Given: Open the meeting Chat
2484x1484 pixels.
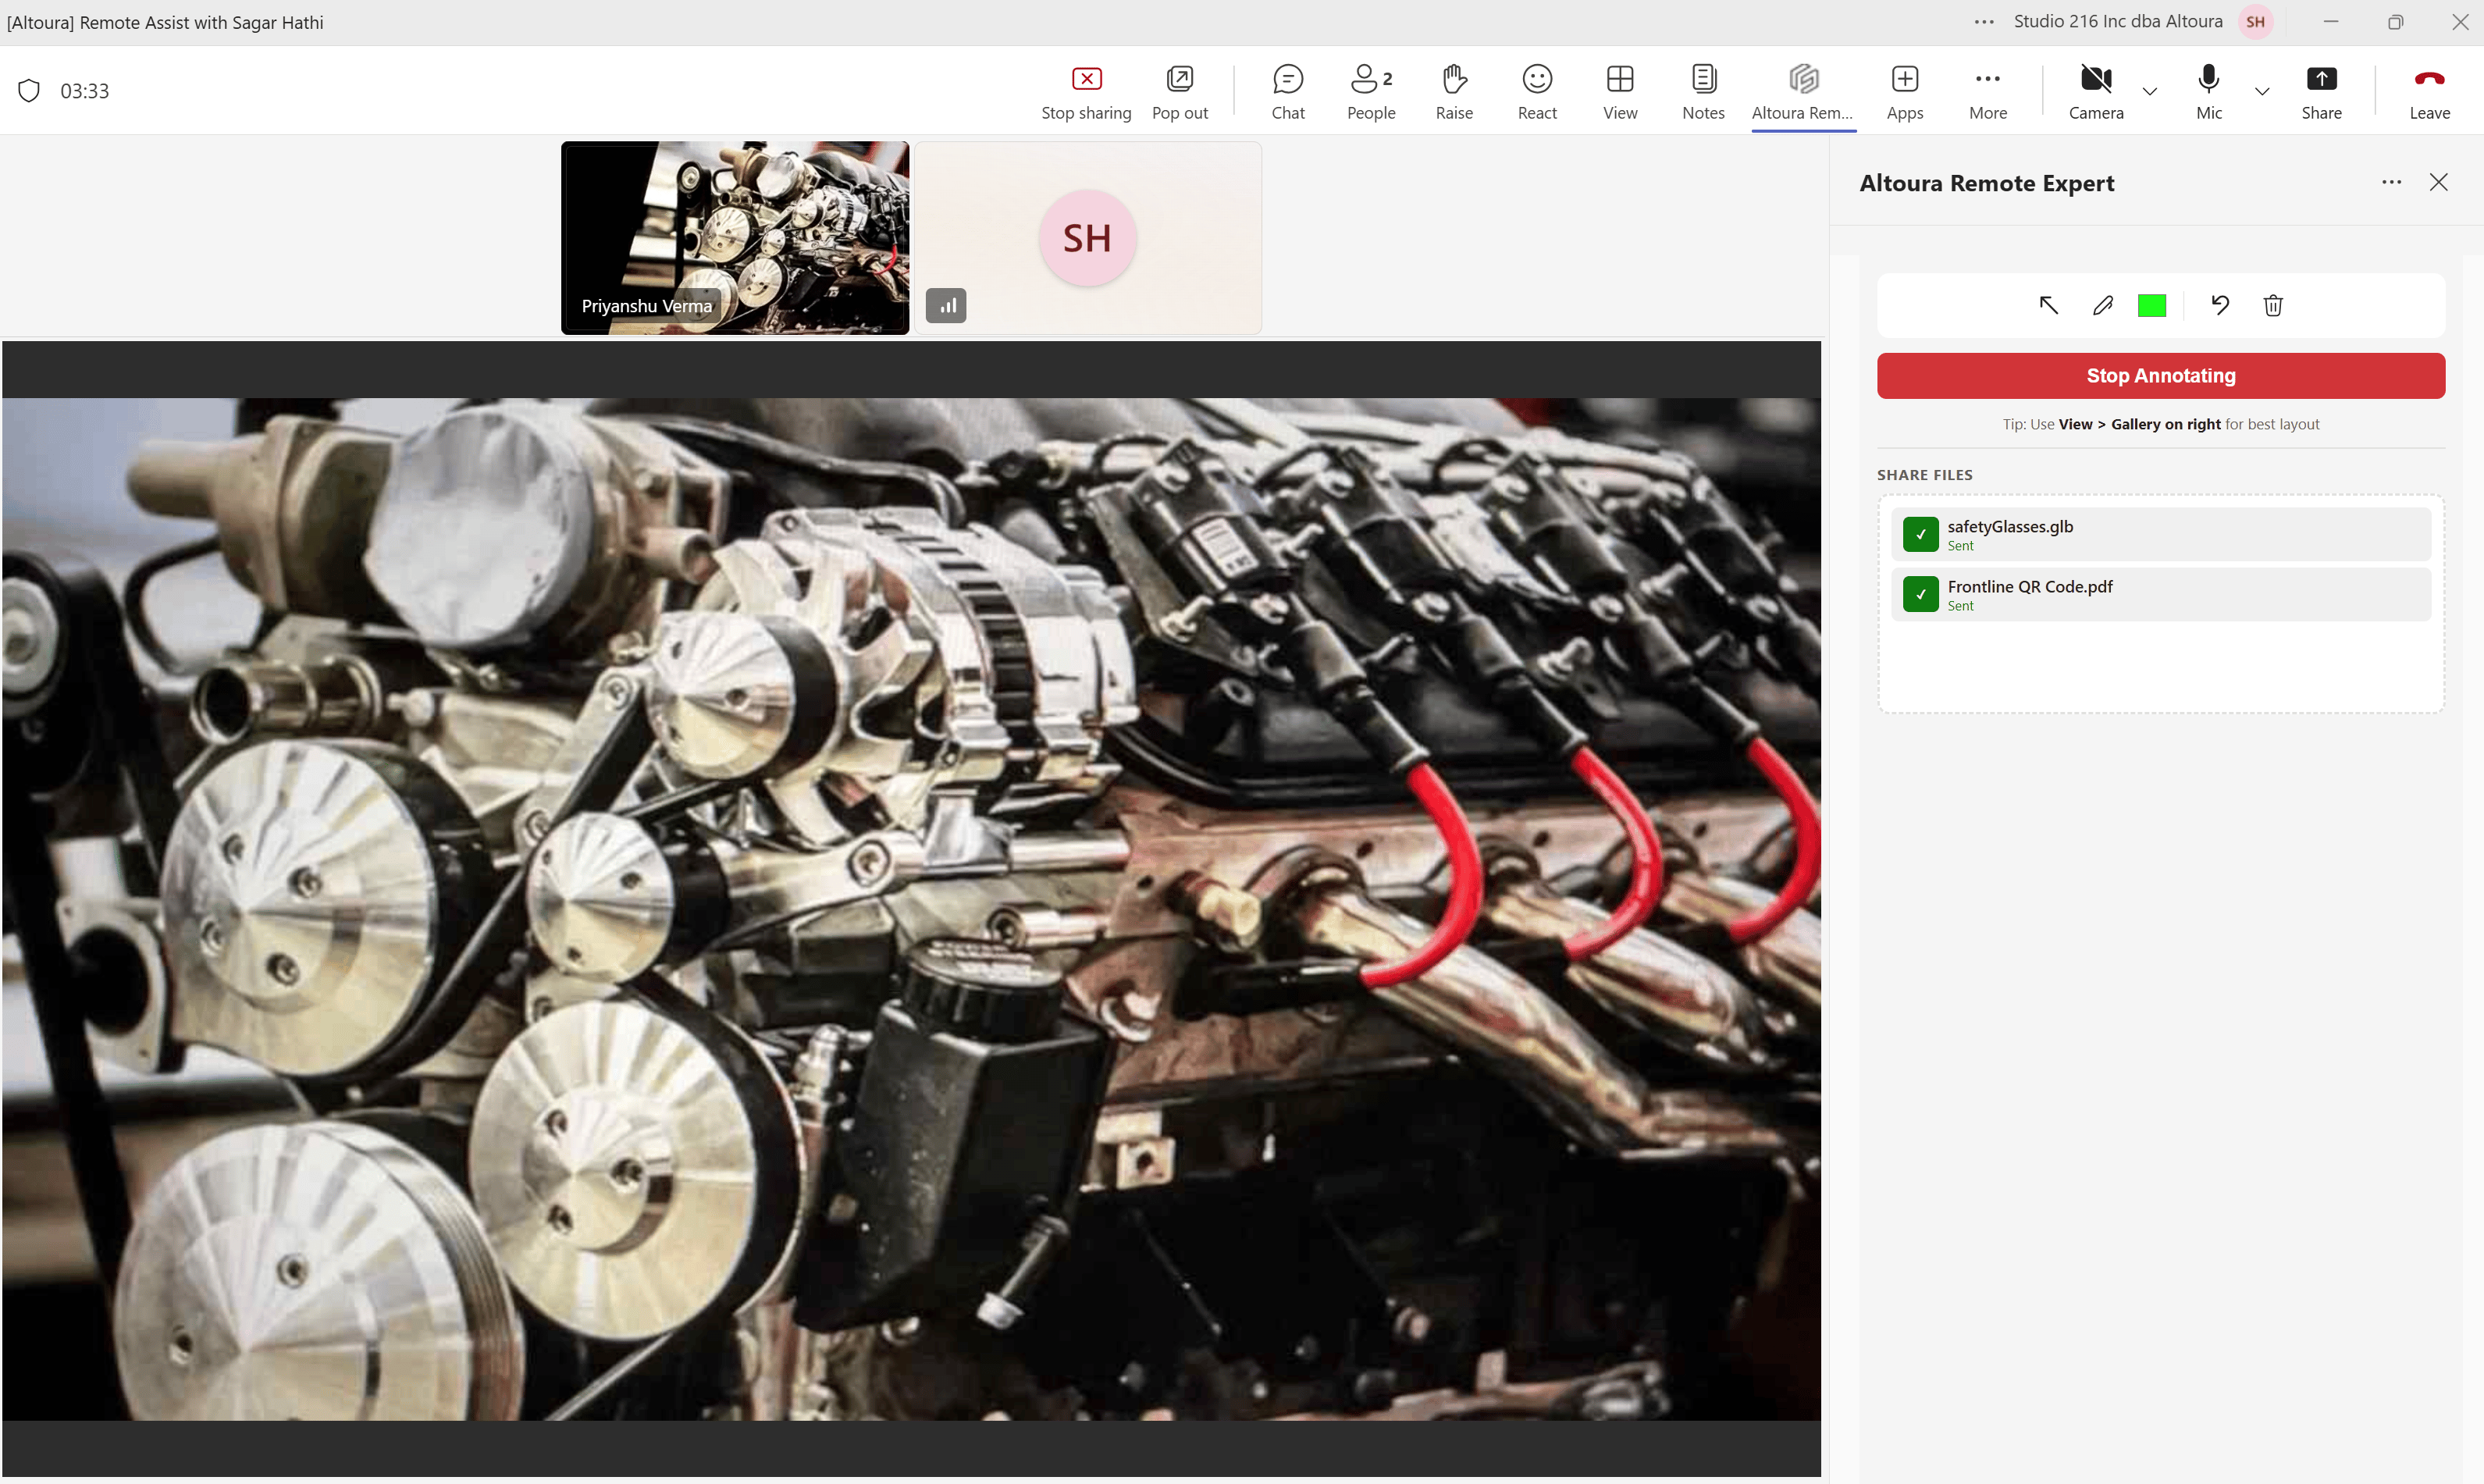Looking at the screenshot, I should (x=1288, y=92).
